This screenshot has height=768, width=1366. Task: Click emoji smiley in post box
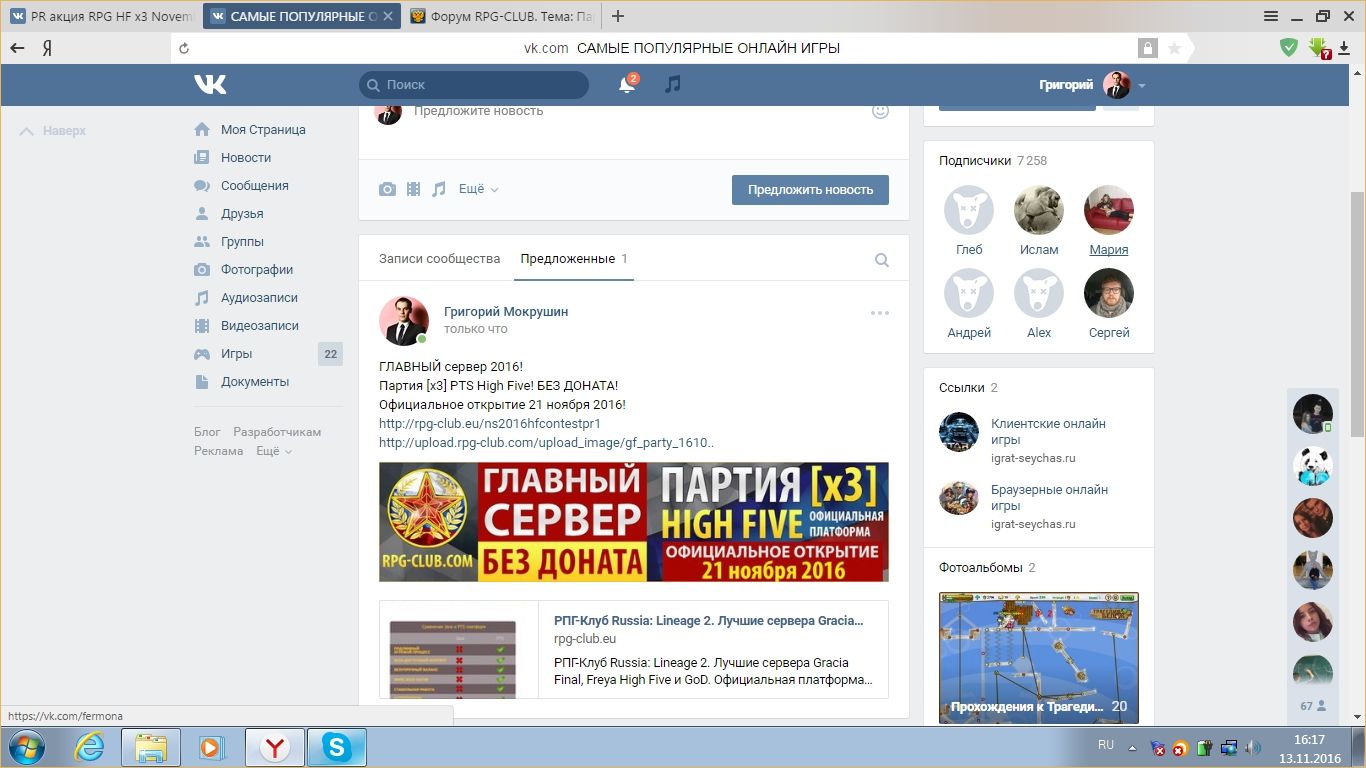tap(880, 111)
